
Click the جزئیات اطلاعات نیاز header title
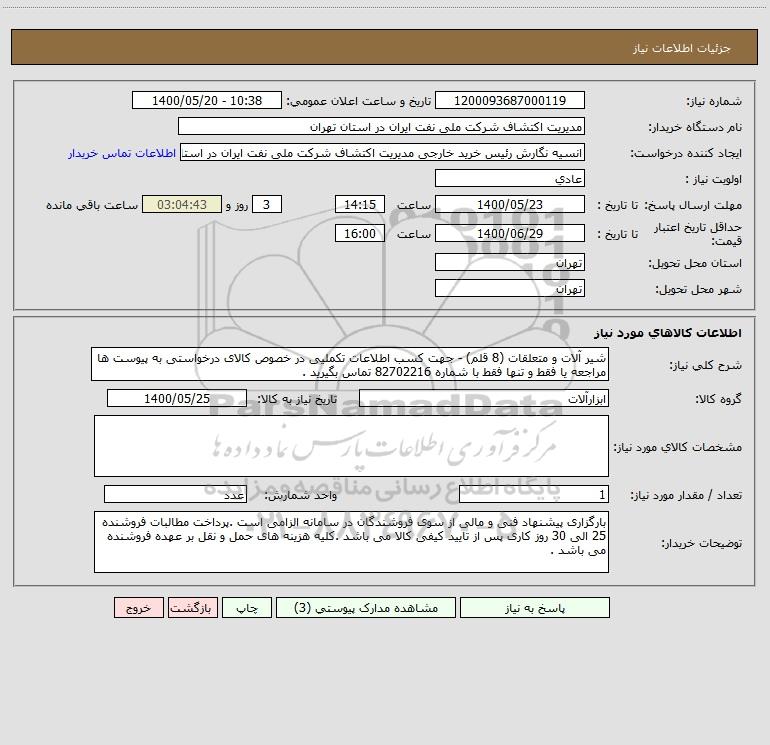pos(682,48)
